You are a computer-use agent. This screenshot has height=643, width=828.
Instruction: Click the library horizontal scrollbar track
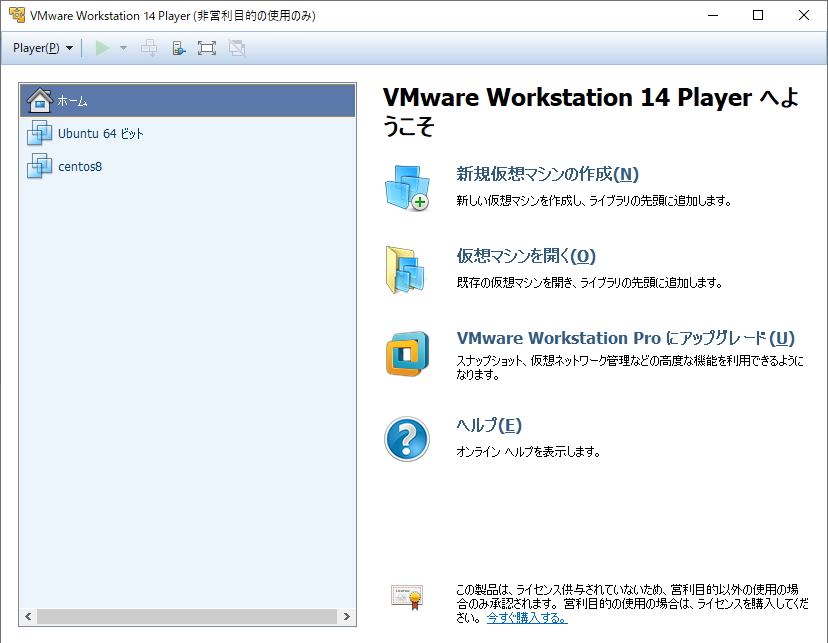[187, 617]
